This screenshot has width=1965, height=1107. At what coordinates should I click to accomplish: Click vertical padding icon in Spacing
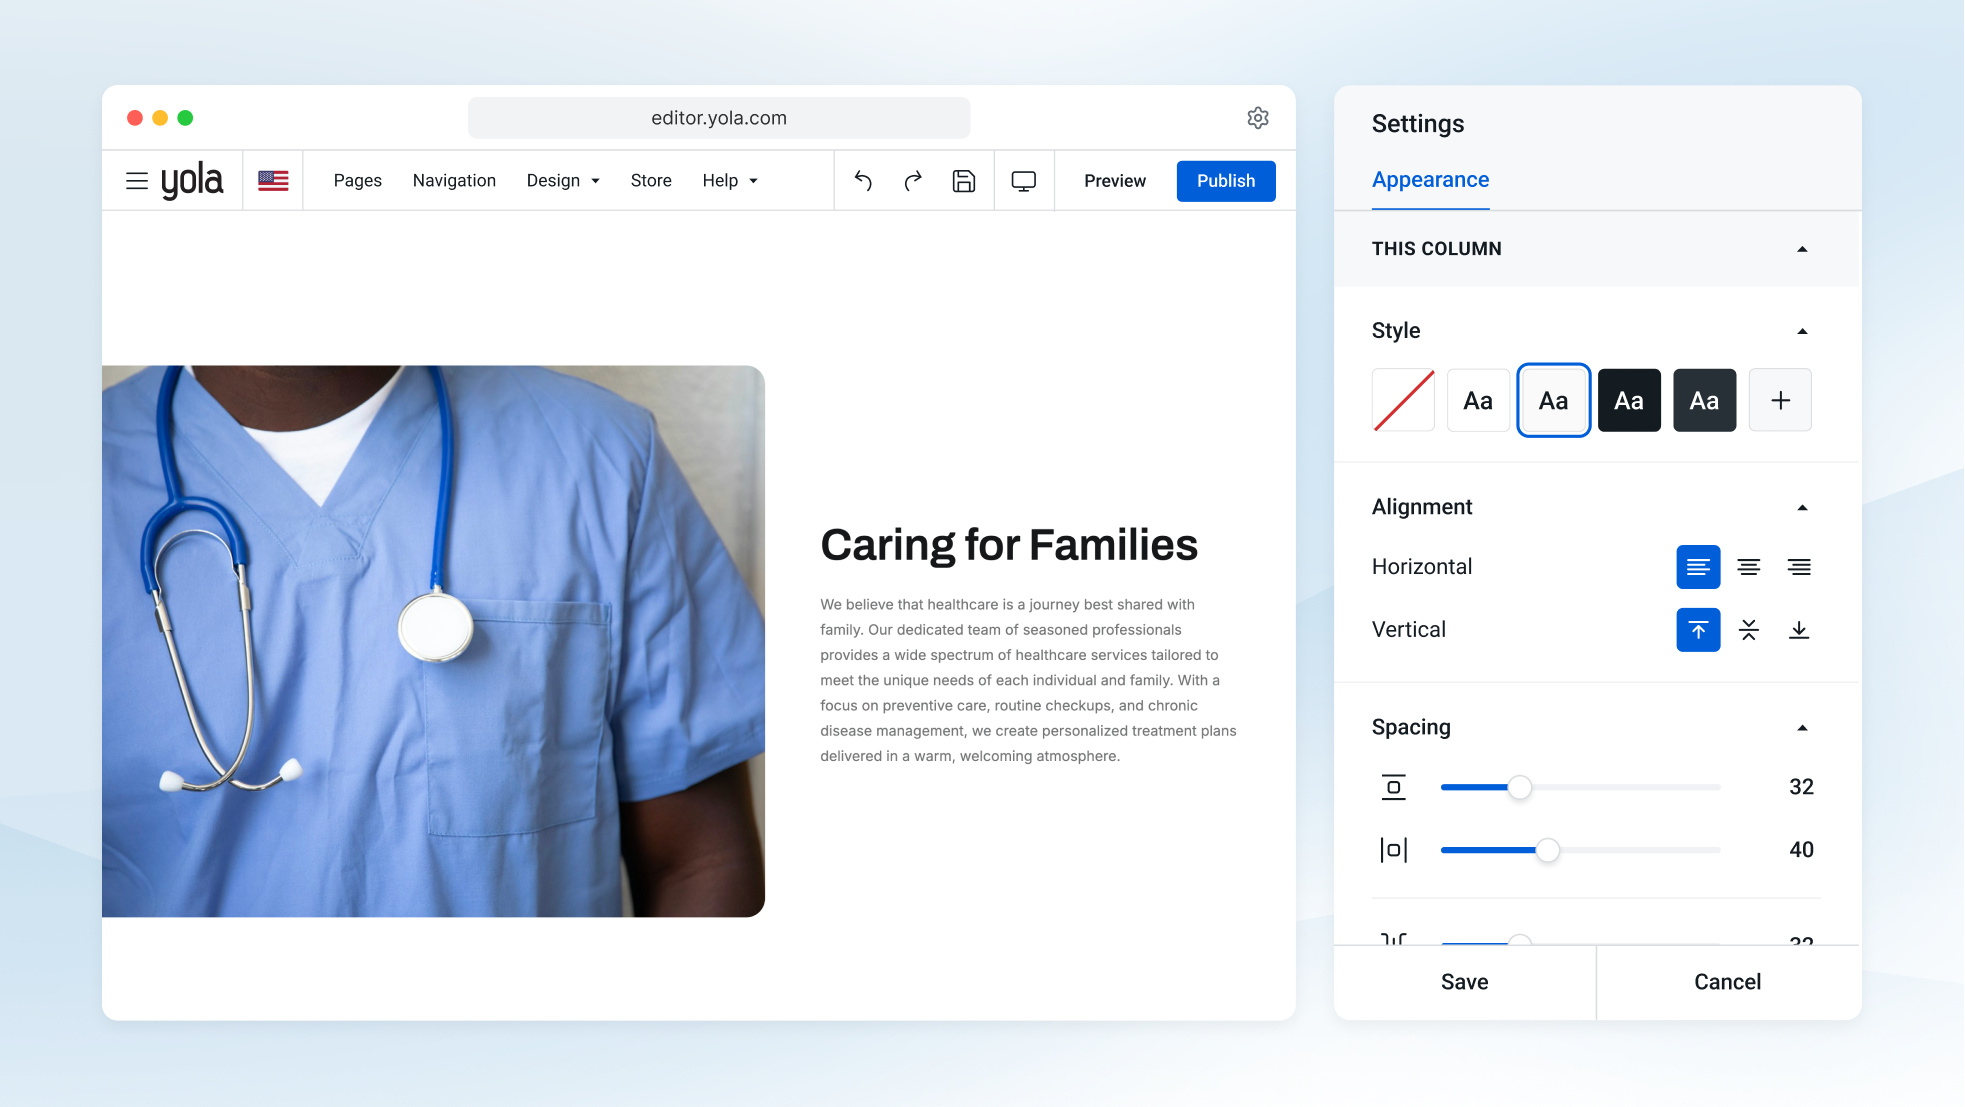tap(1393, 787)
